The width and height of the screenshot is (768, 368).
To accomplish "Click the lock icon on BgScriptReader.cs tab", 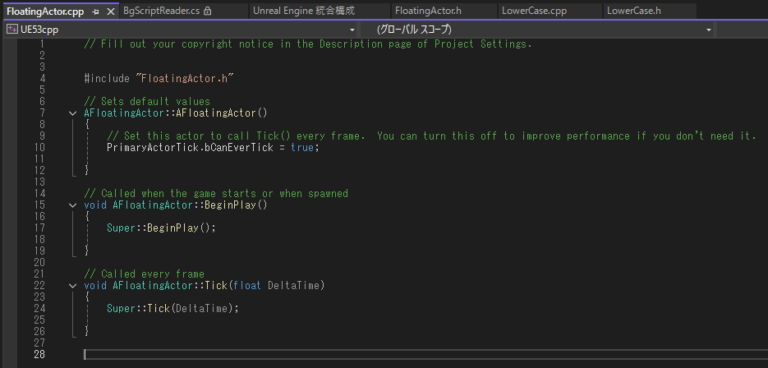I will pyautogui.click(x=207, y=11).
